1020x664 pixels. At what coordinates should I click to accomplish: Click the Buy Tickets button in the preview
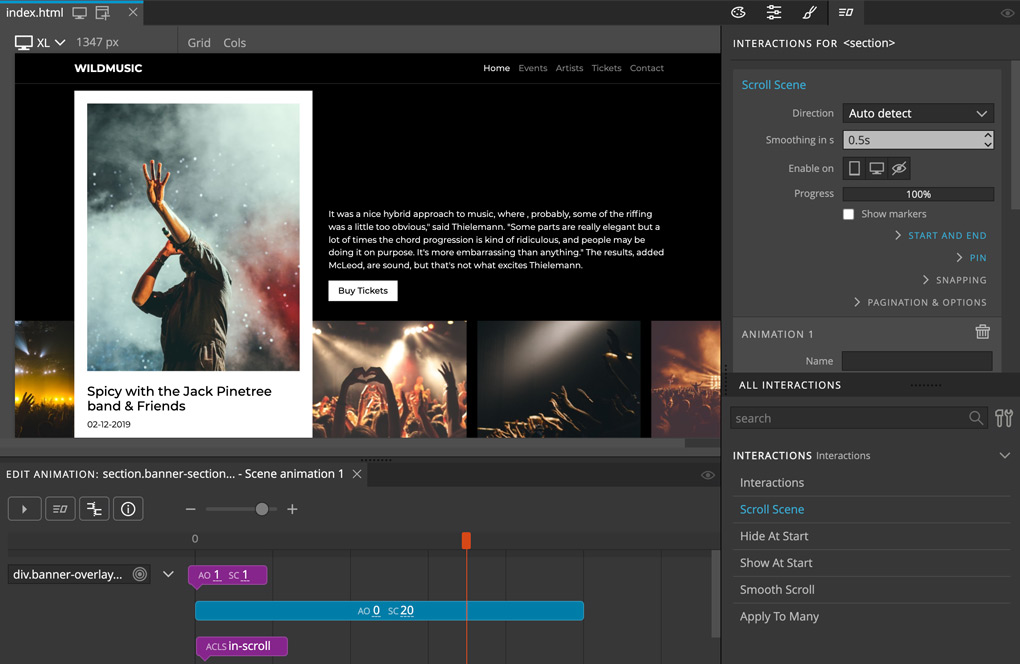click(363, 291)
